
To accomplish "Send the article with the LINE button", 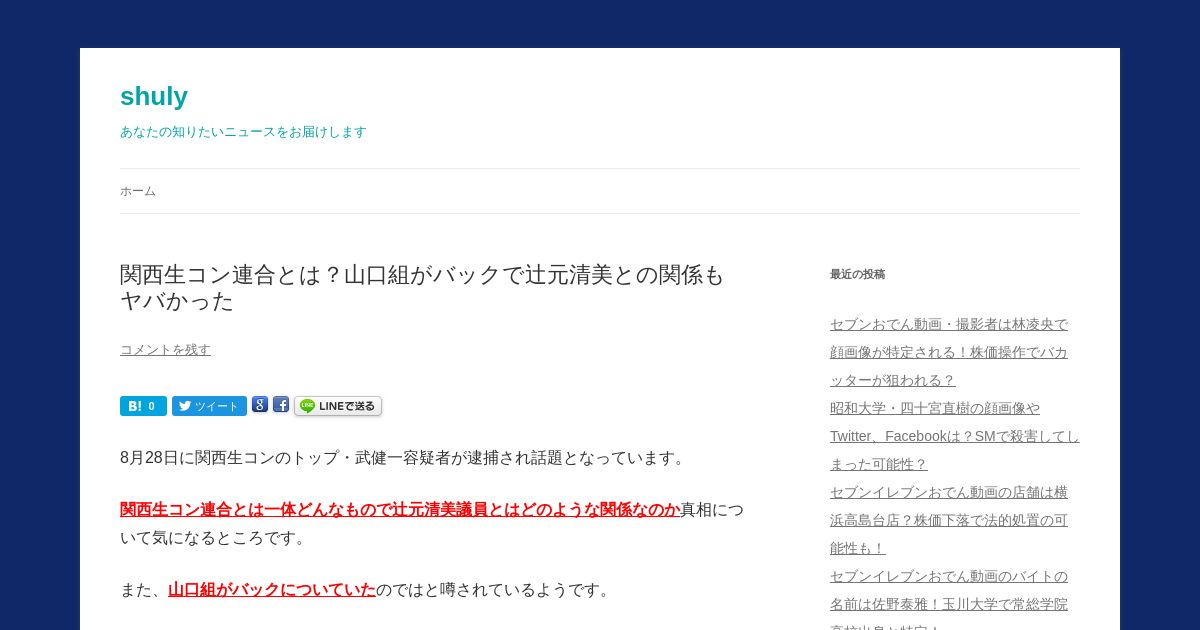I will coord(338,406).
